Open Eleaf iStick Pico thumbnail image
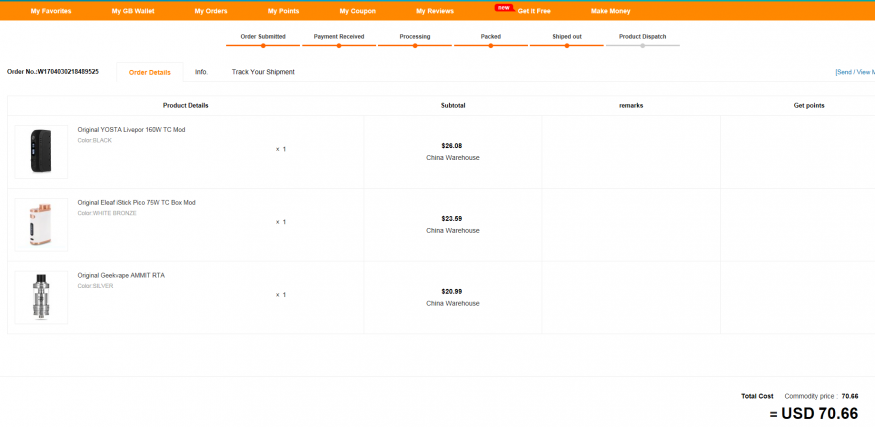 point(41,224)
